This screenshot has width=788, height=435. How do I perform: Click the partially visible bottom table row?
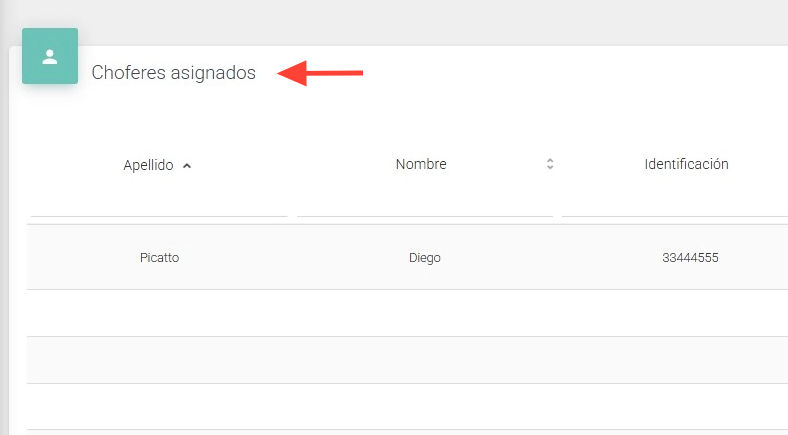[x=400, y=432]
